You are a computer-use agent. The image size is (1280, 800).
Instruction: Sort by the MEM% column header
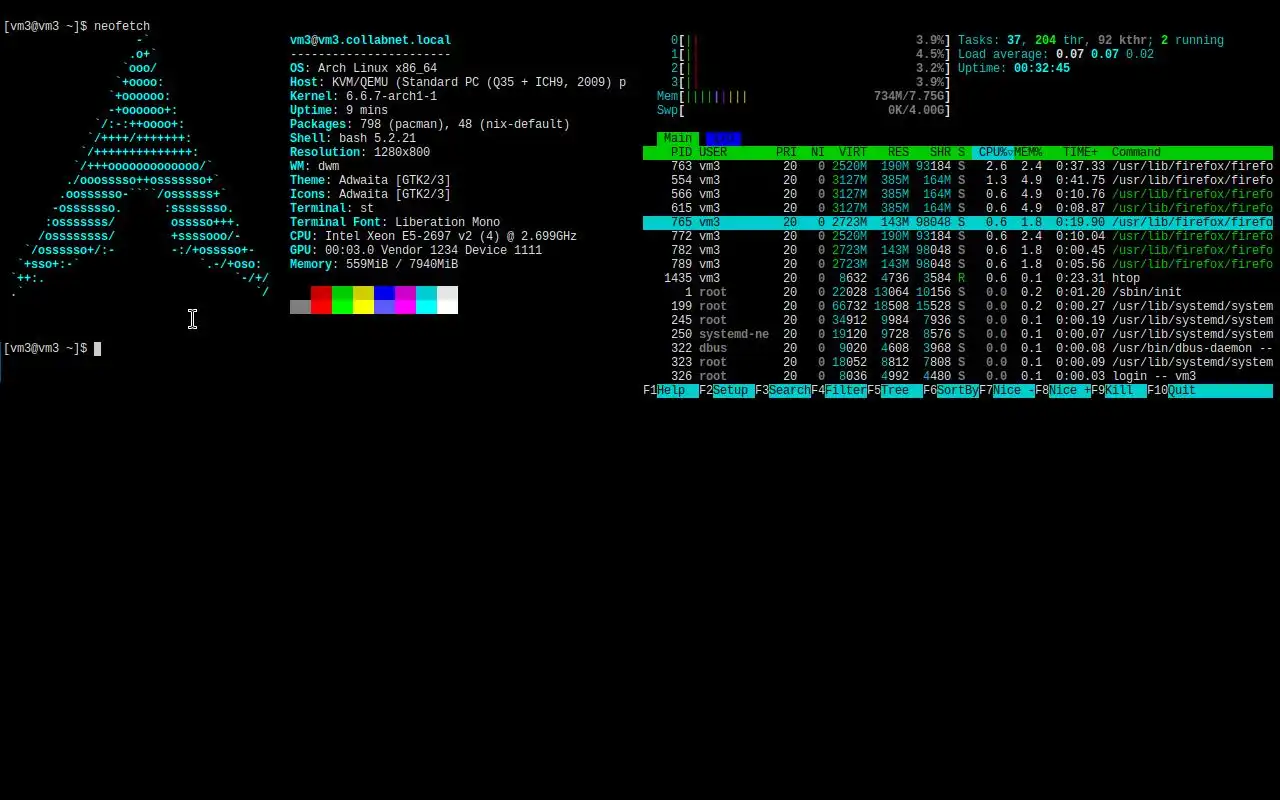click(1028, 152)
